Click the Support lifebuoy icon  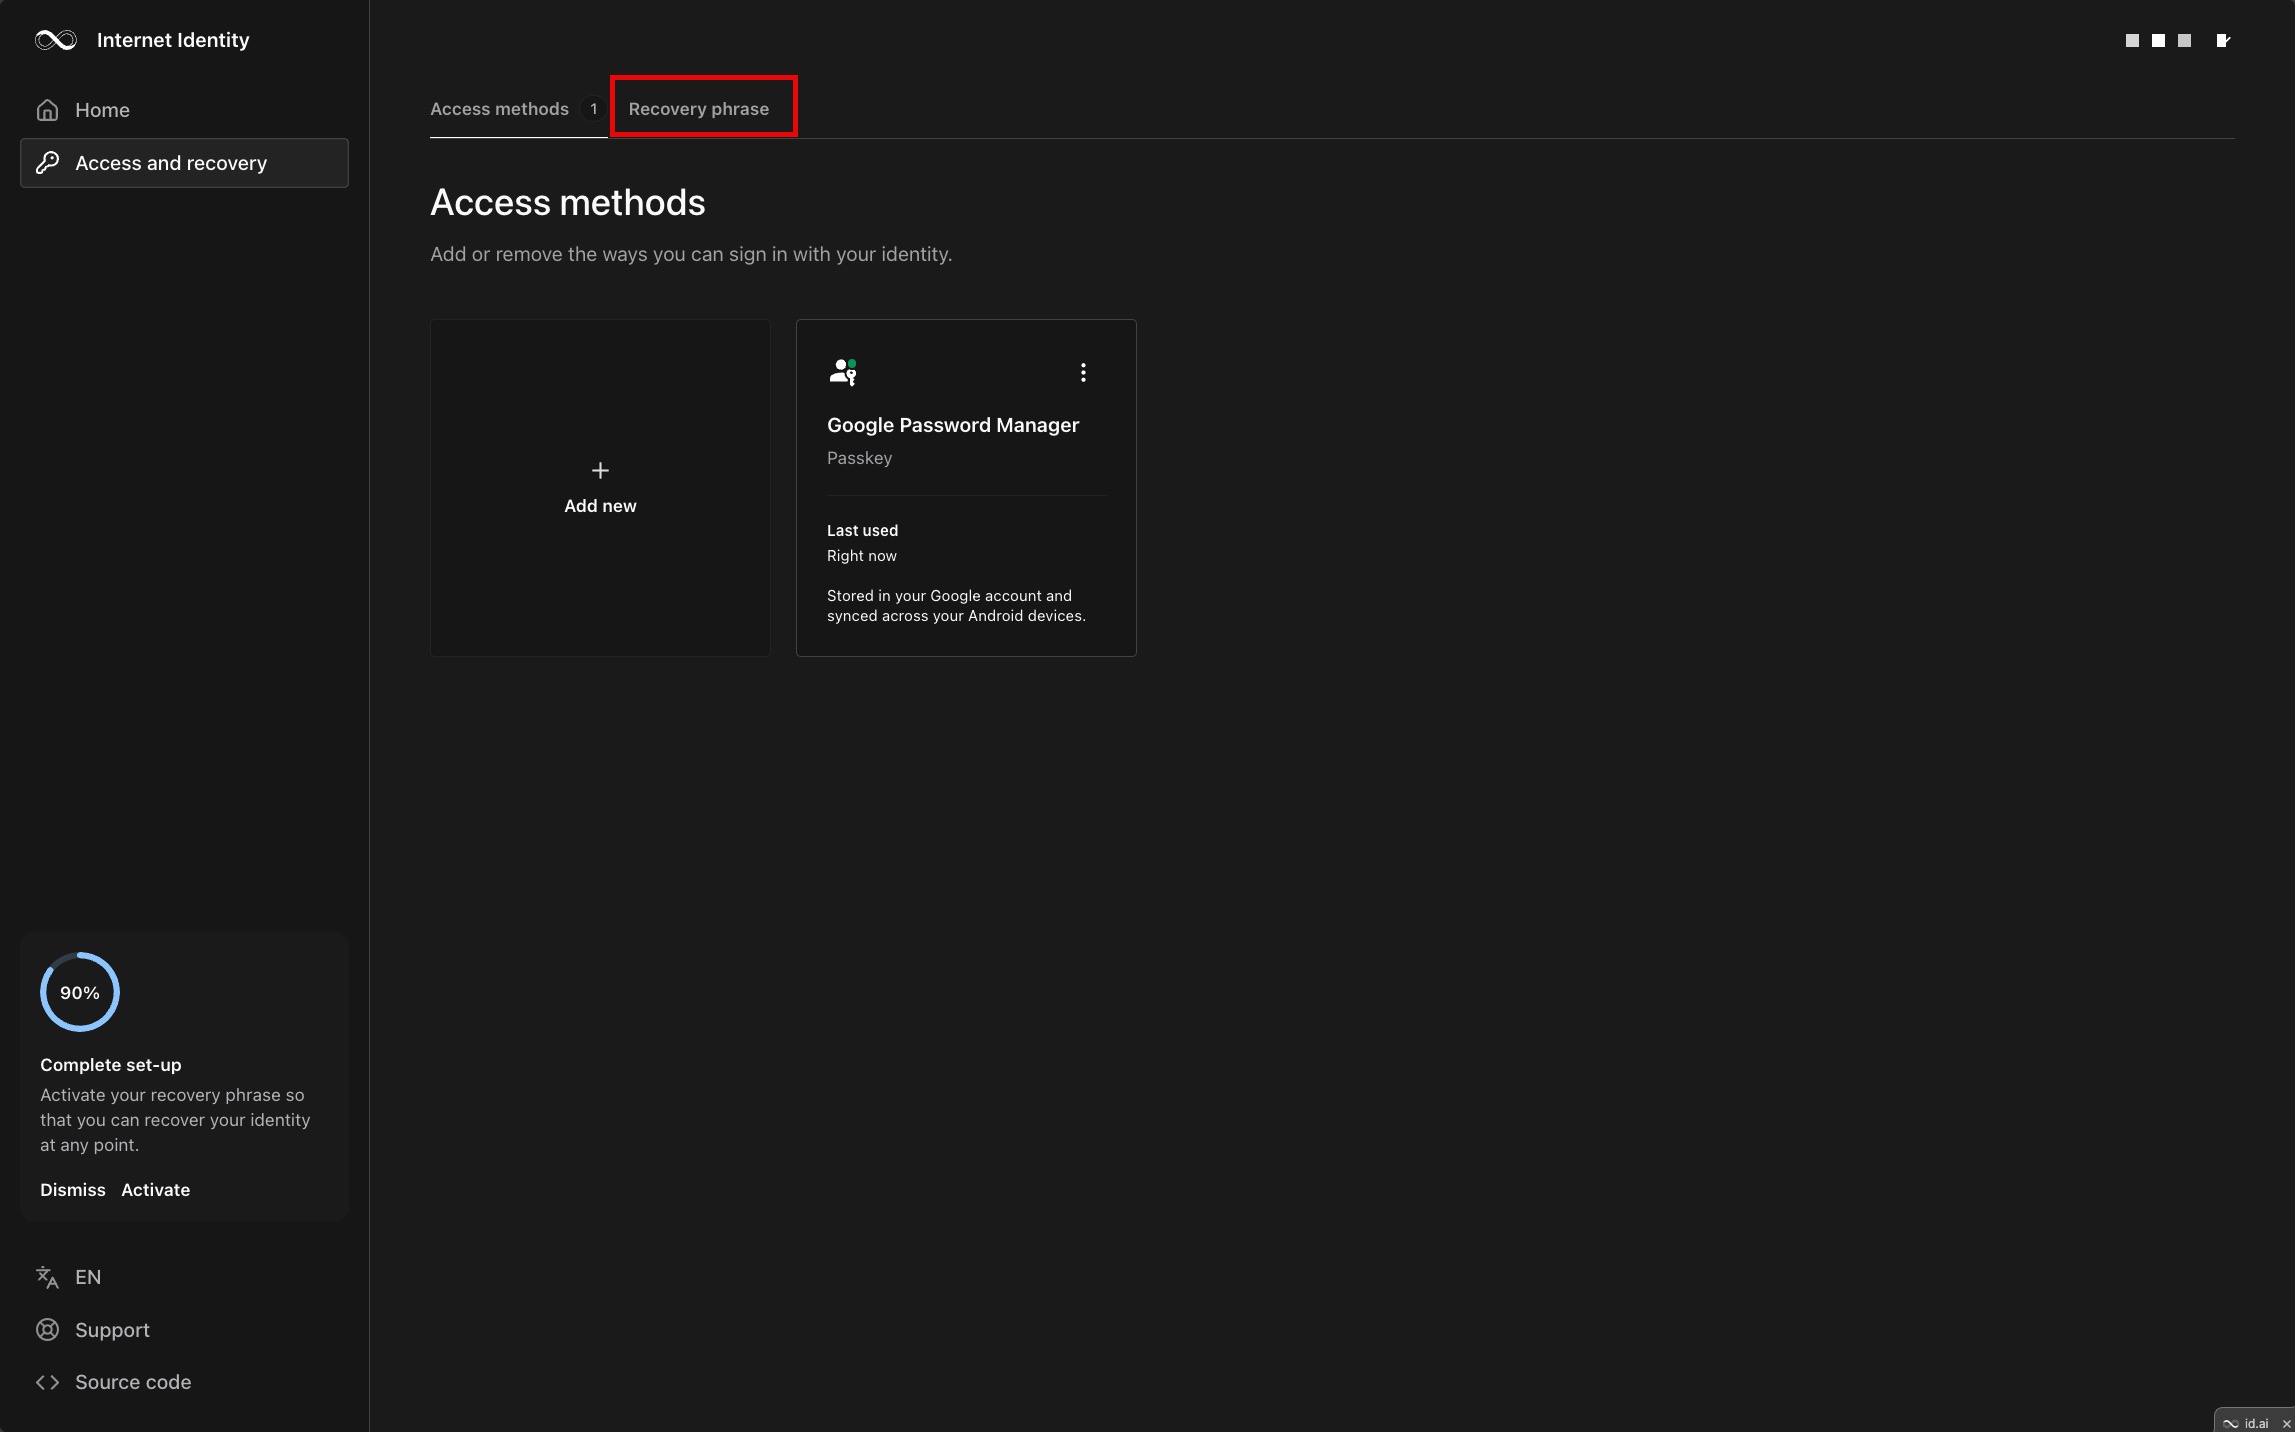tap(47, 1330)
